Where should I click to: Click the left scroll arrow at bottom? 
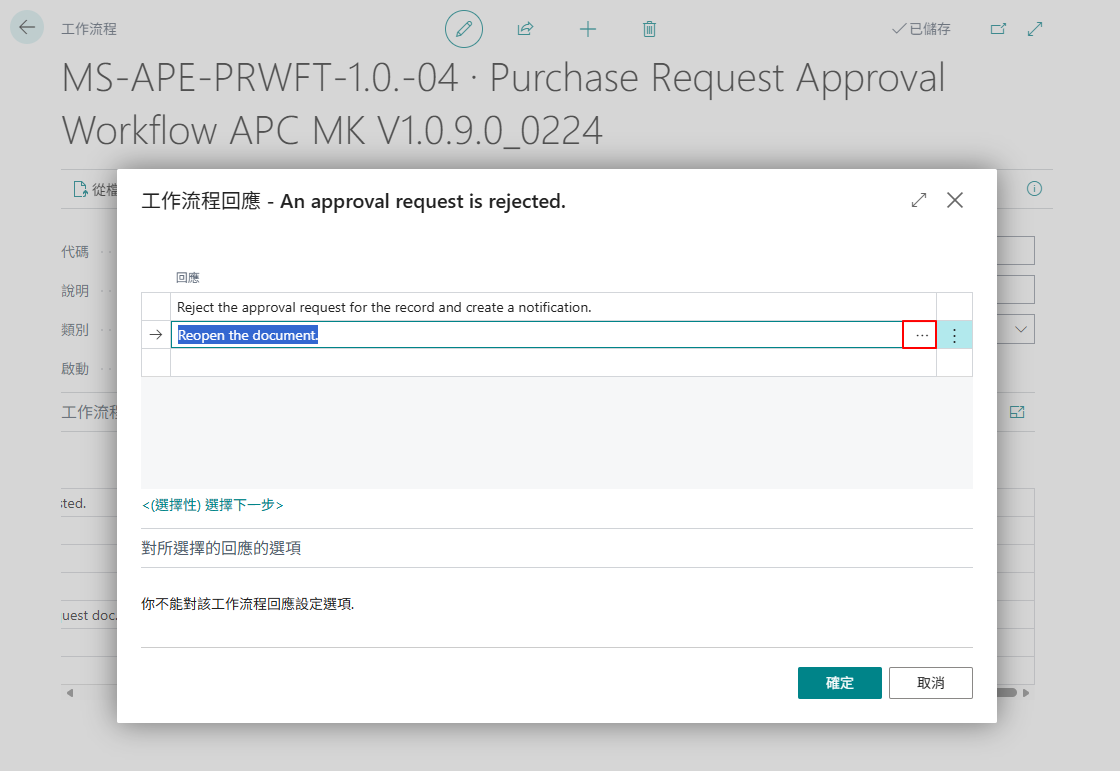click(69, 692)
